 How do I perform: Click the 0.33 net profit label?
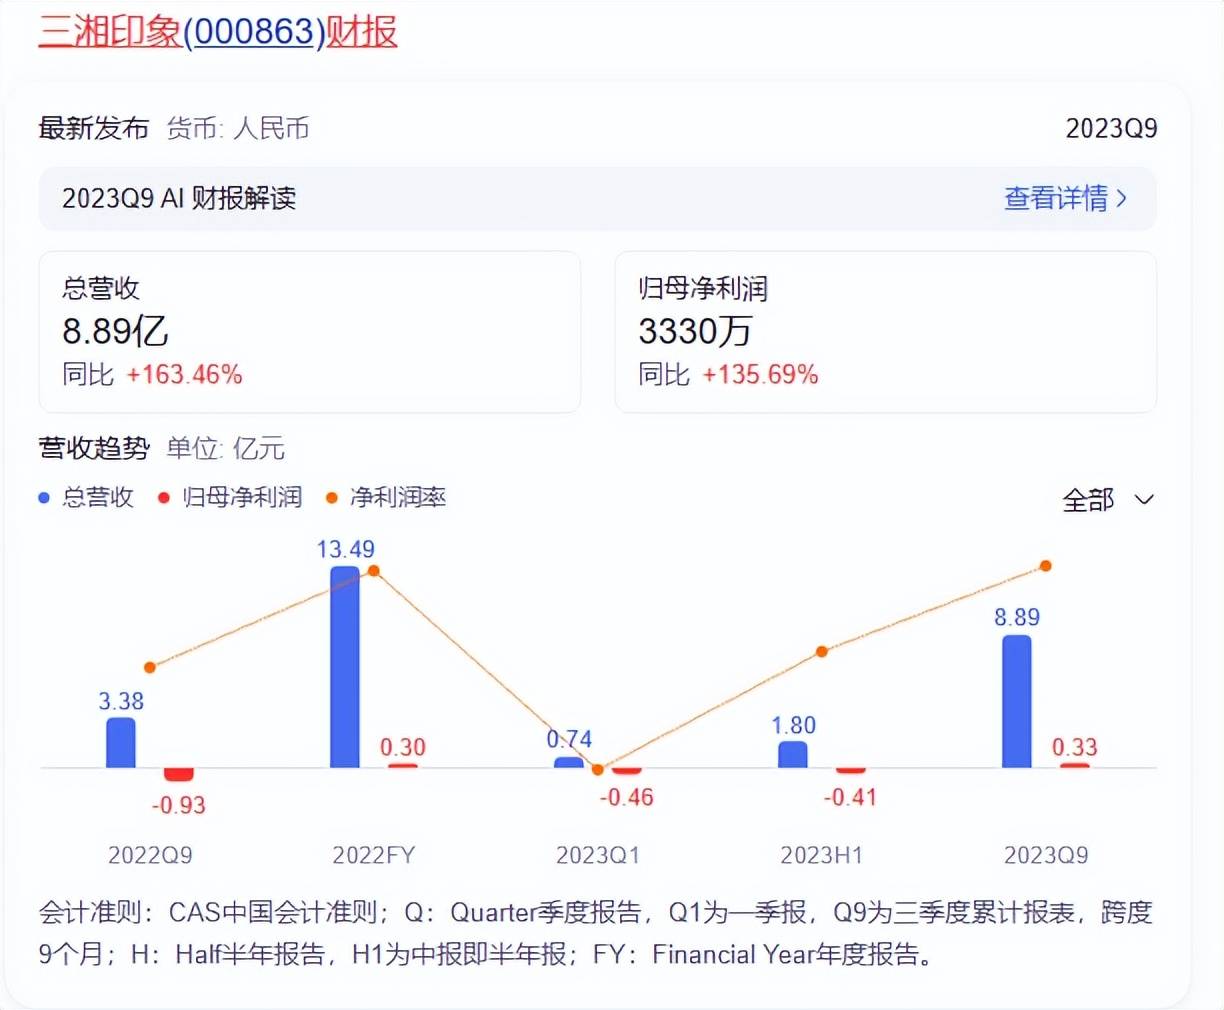[1074, 747]
